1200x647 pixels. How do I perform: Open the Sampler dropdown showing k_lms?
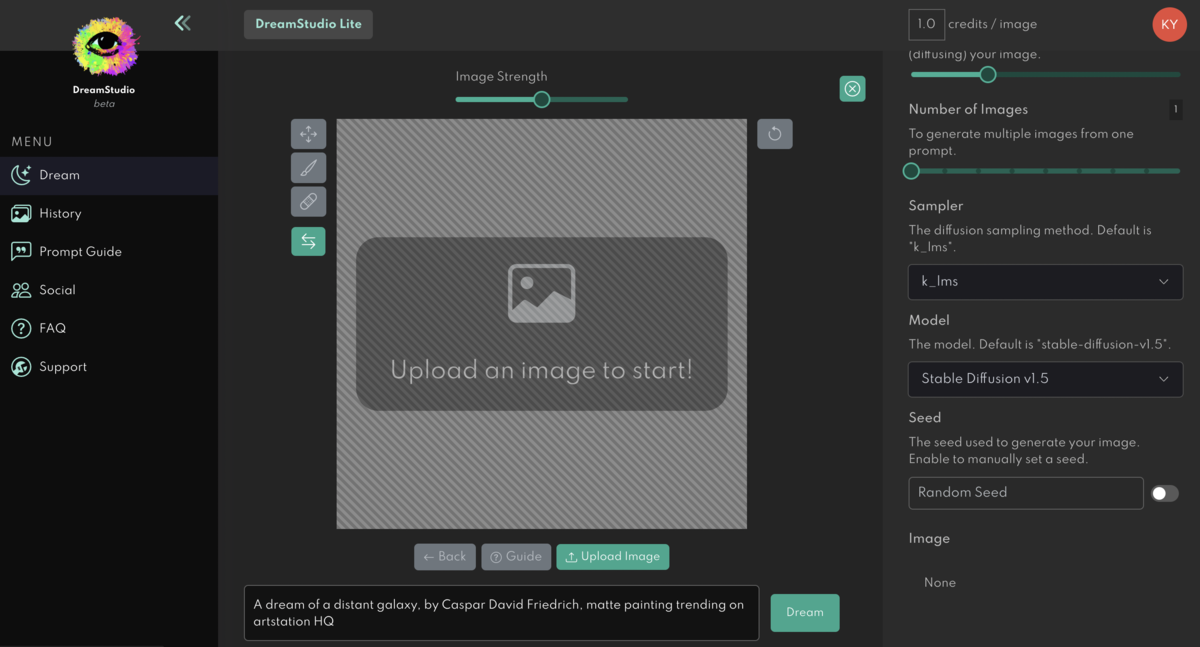(1044, 281)
